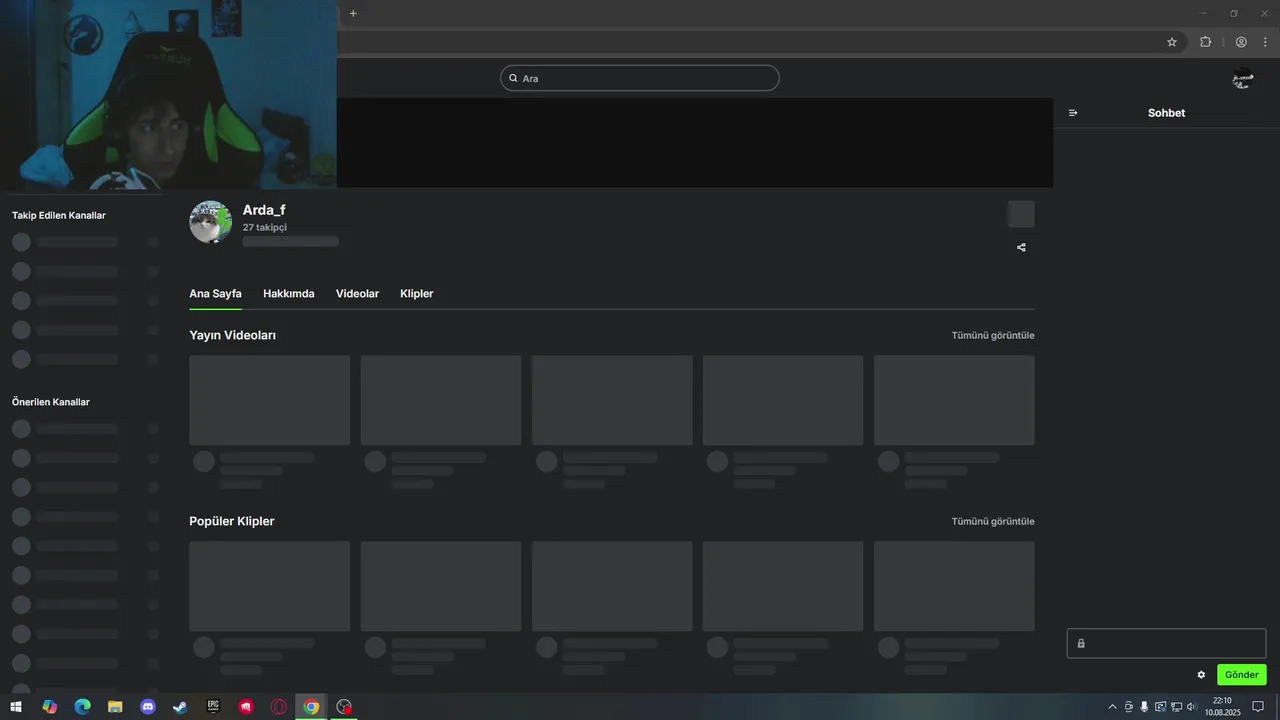Click the Meet Now tray icon

point(1128,707)
